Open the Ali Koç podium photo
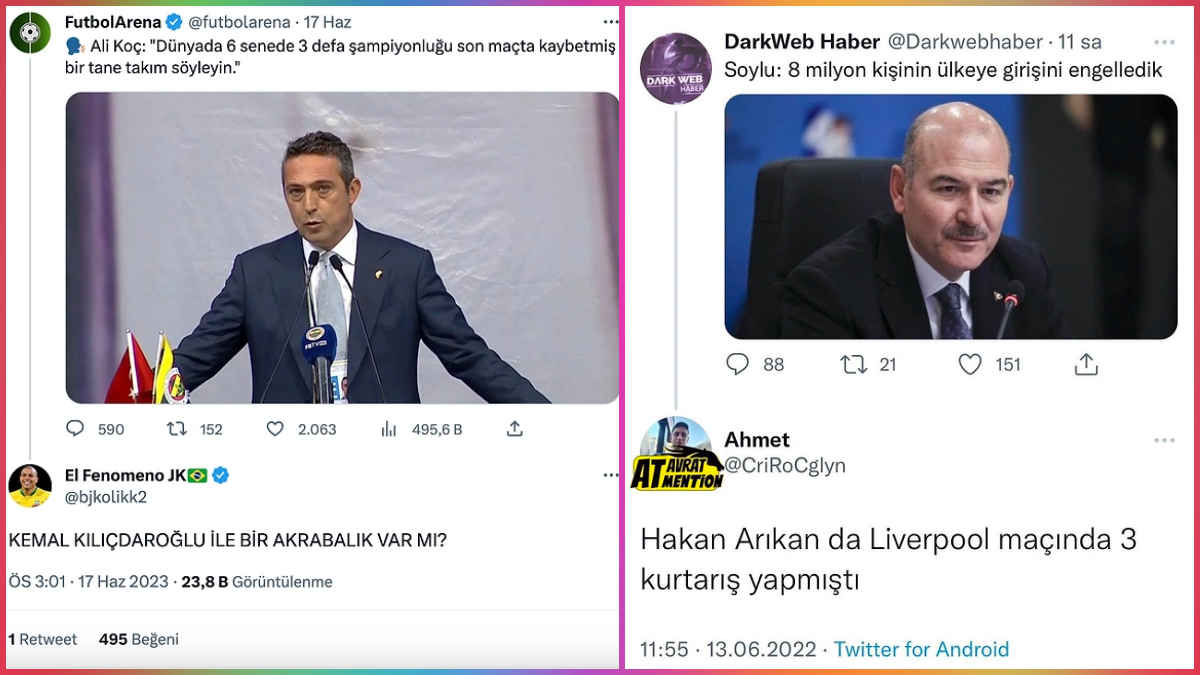 pos(342,248)
